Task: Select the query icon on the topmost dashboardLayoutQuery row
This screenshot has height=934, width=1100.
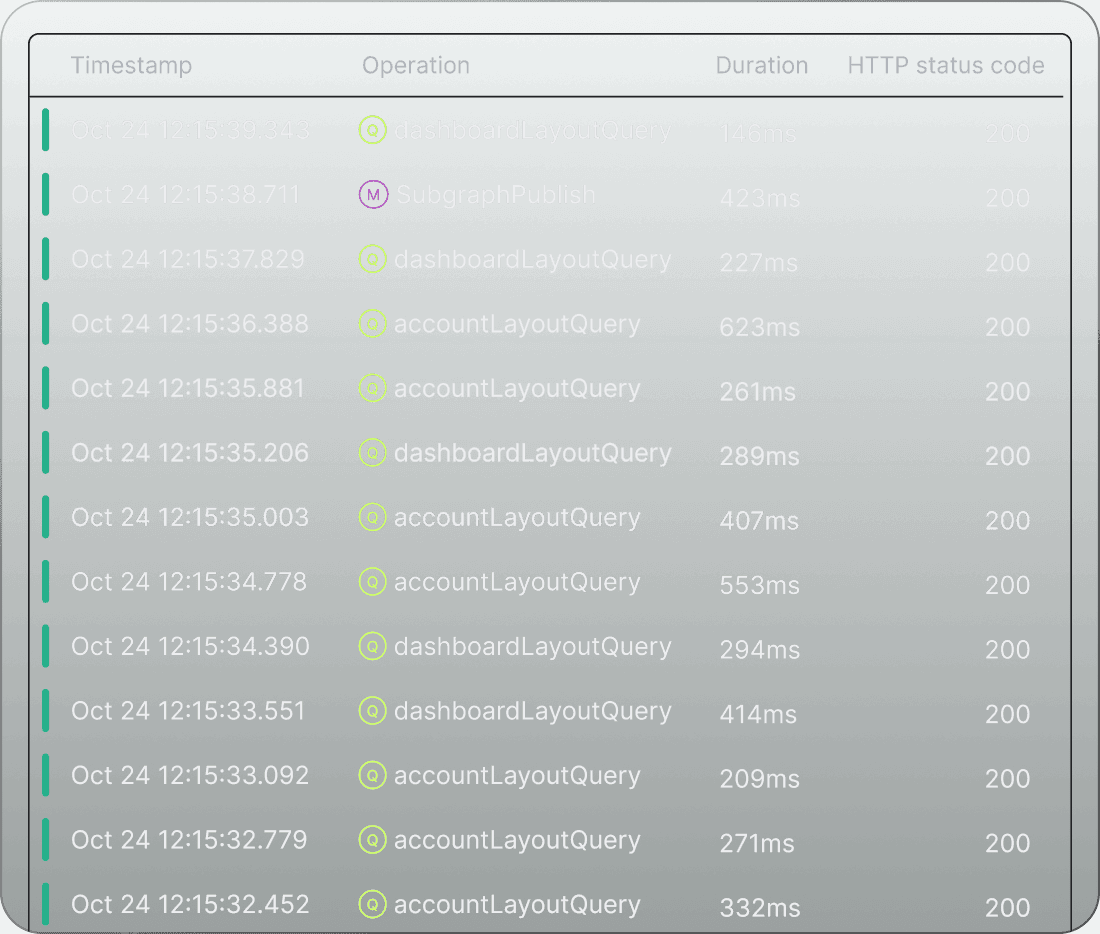Action: (x=373, y=131)
